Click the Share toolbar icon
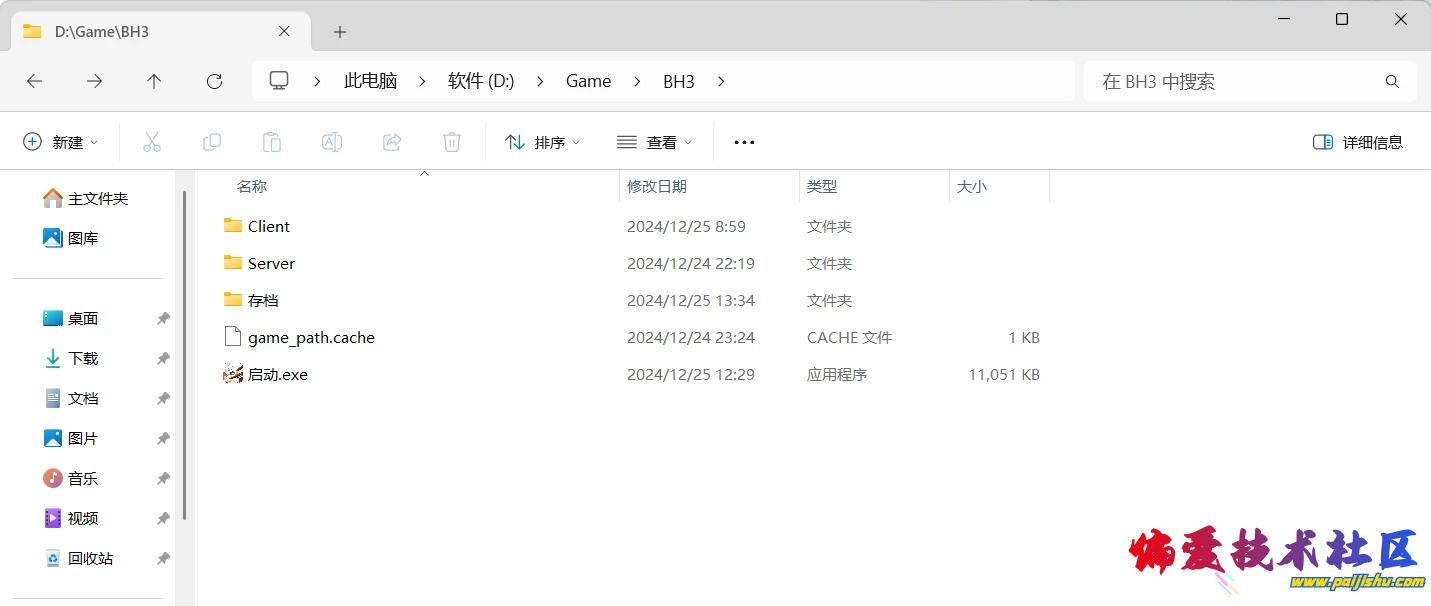The image size is (1431, 606). click(392, 142)
